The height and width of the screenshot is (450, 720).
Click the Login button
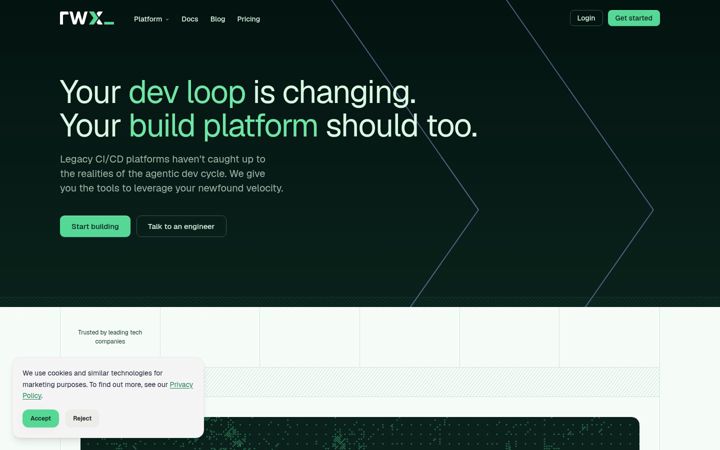point(586,18)
